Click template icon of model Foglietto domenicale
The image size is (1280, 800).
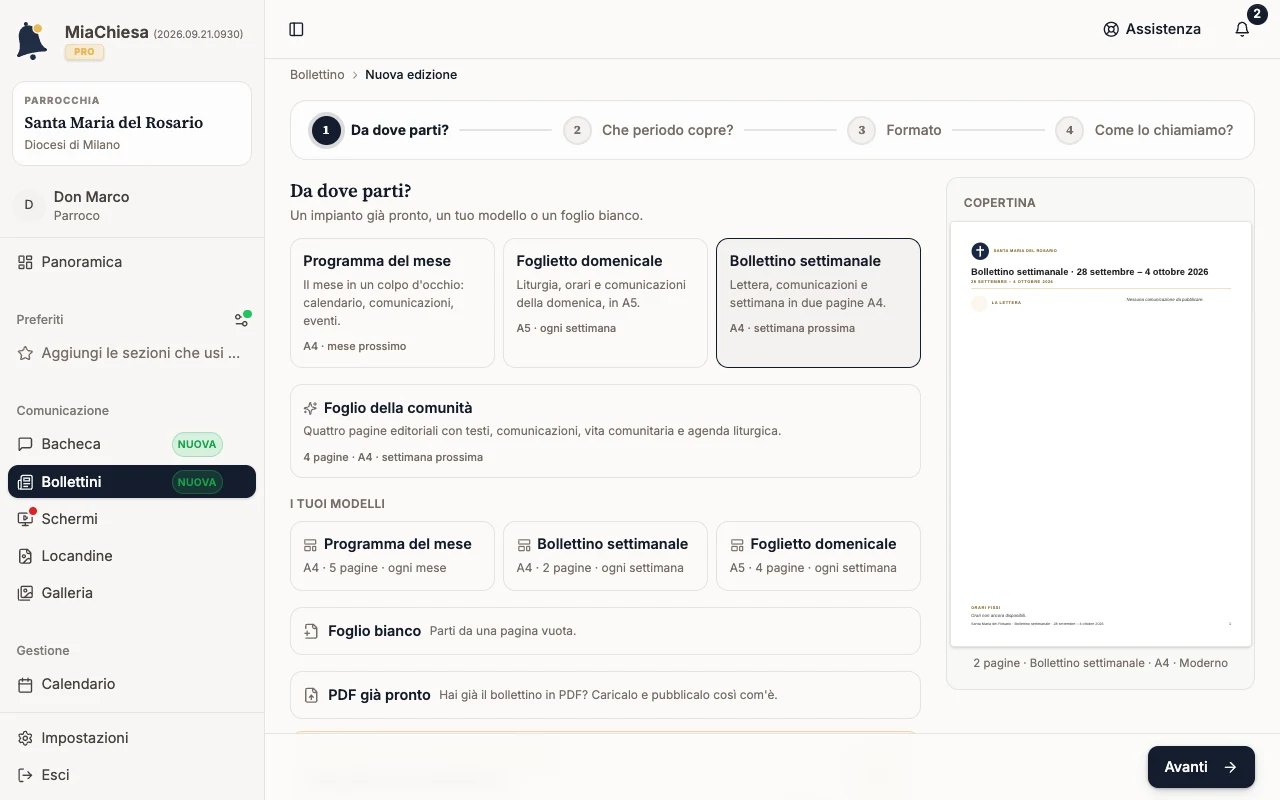point(737,545)
